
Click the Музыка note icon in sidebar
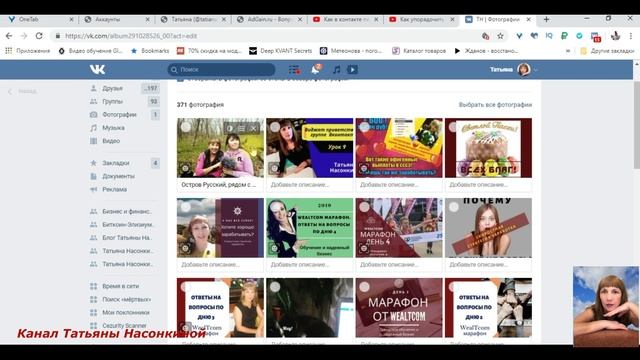(x=93, y=128)
